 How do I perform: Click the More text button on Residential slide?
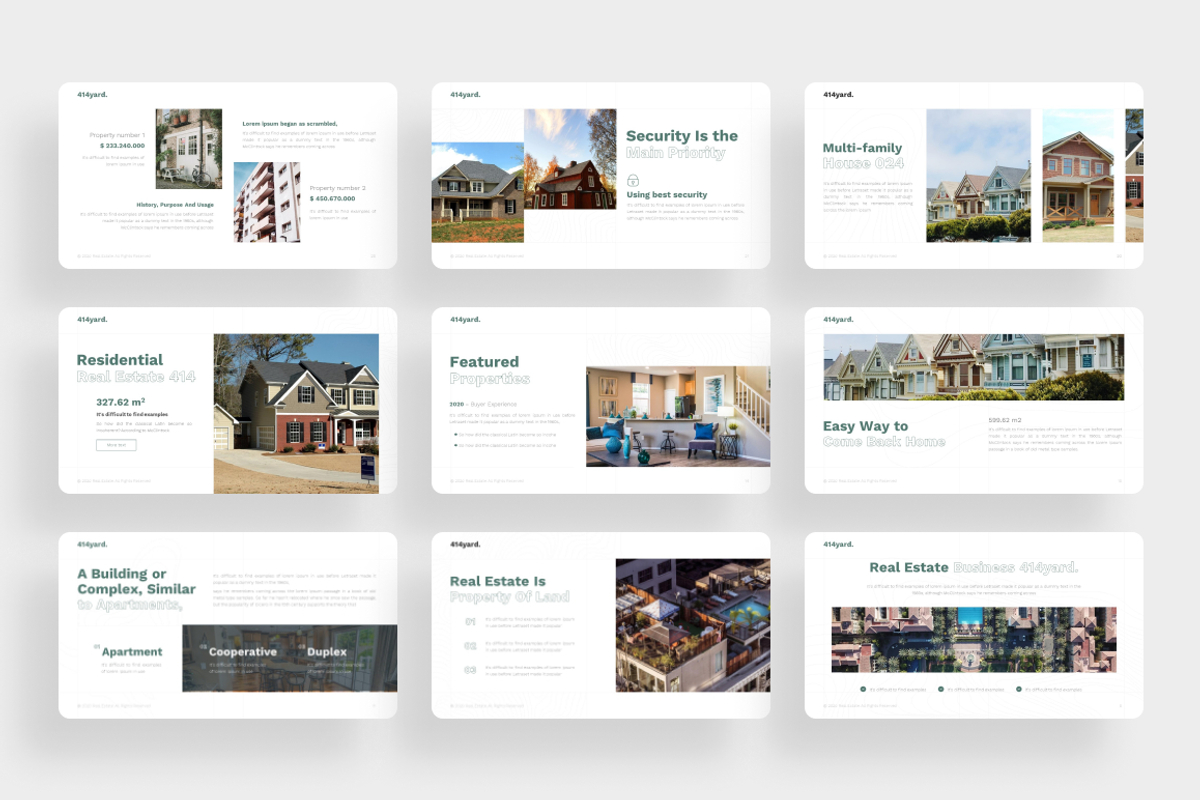click(116, 445)
